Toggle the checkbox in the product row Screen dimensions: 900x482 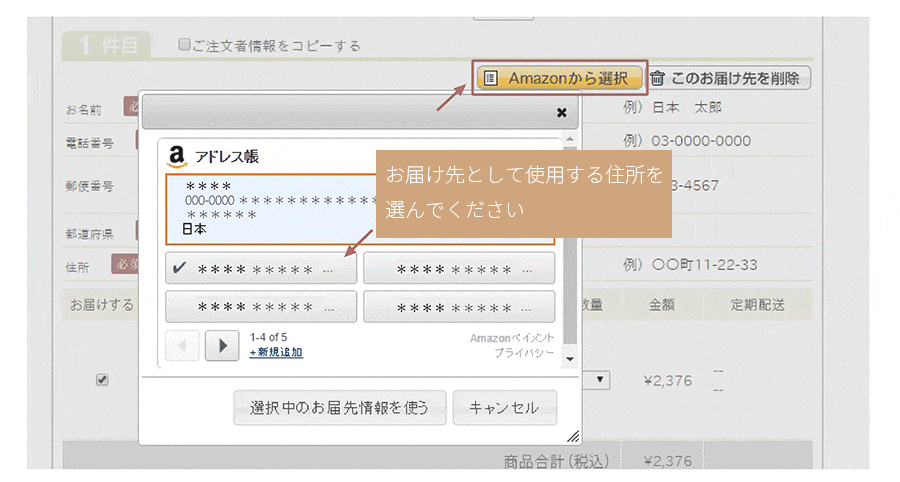[102, 379]
